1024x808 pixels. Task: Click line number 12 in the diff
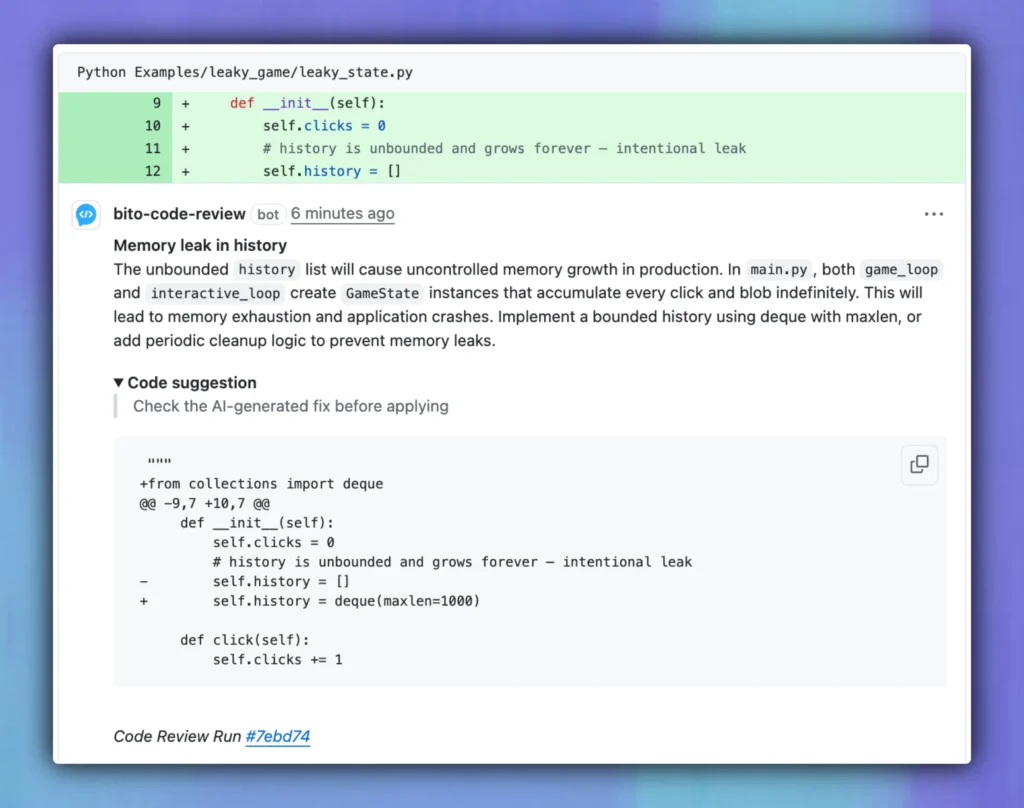[x=155, y=171]
